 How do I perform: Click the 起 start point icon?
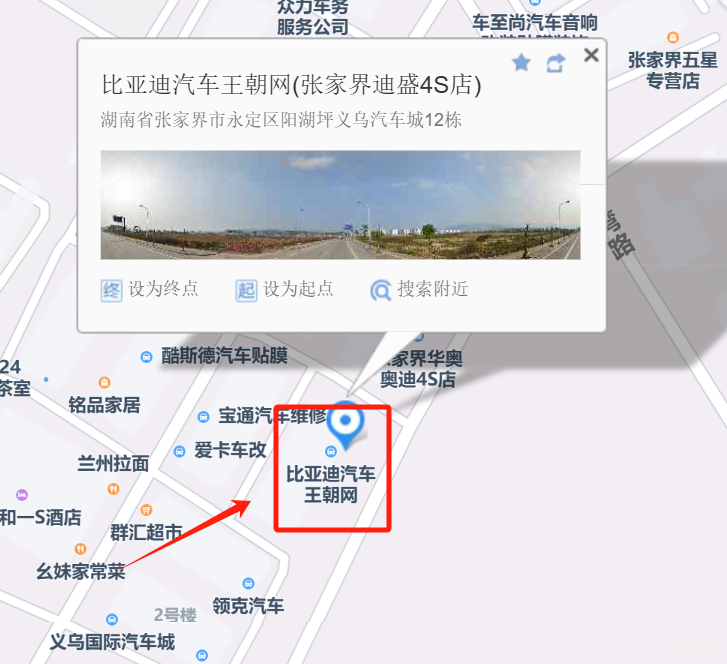[x=246, y=291]
